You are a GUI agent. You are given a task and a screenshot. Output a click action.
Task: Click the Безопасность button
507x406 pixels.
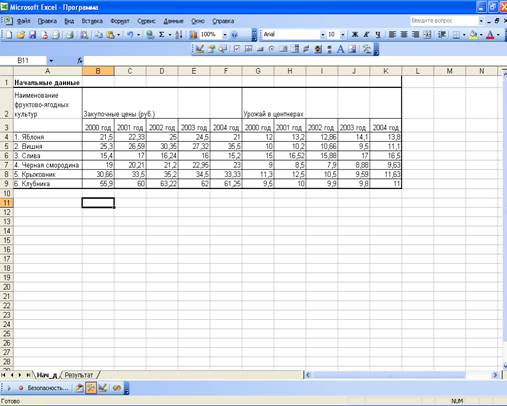(44, 388)
